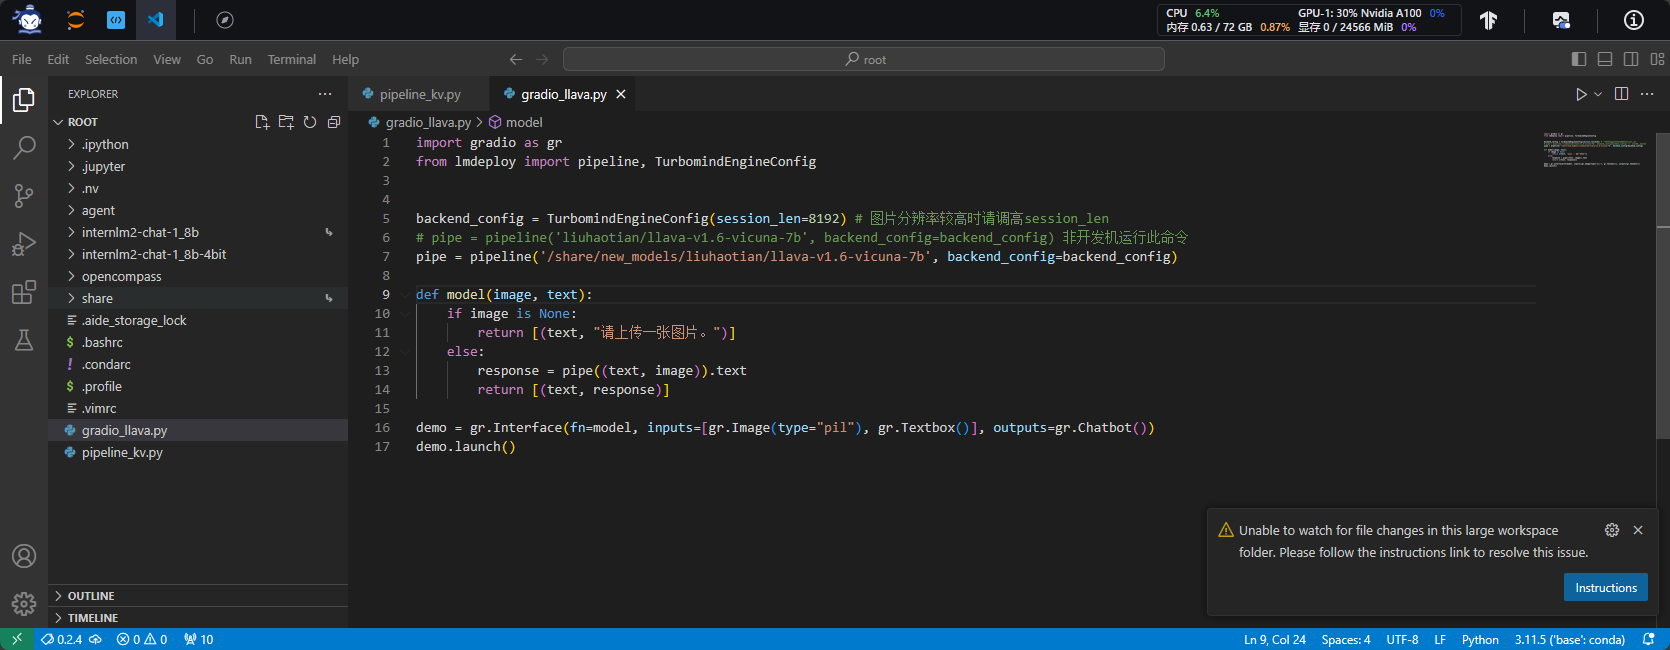Expand the share folder
1670x650 pixels.
pyautogui.click(x=198, y=298)
